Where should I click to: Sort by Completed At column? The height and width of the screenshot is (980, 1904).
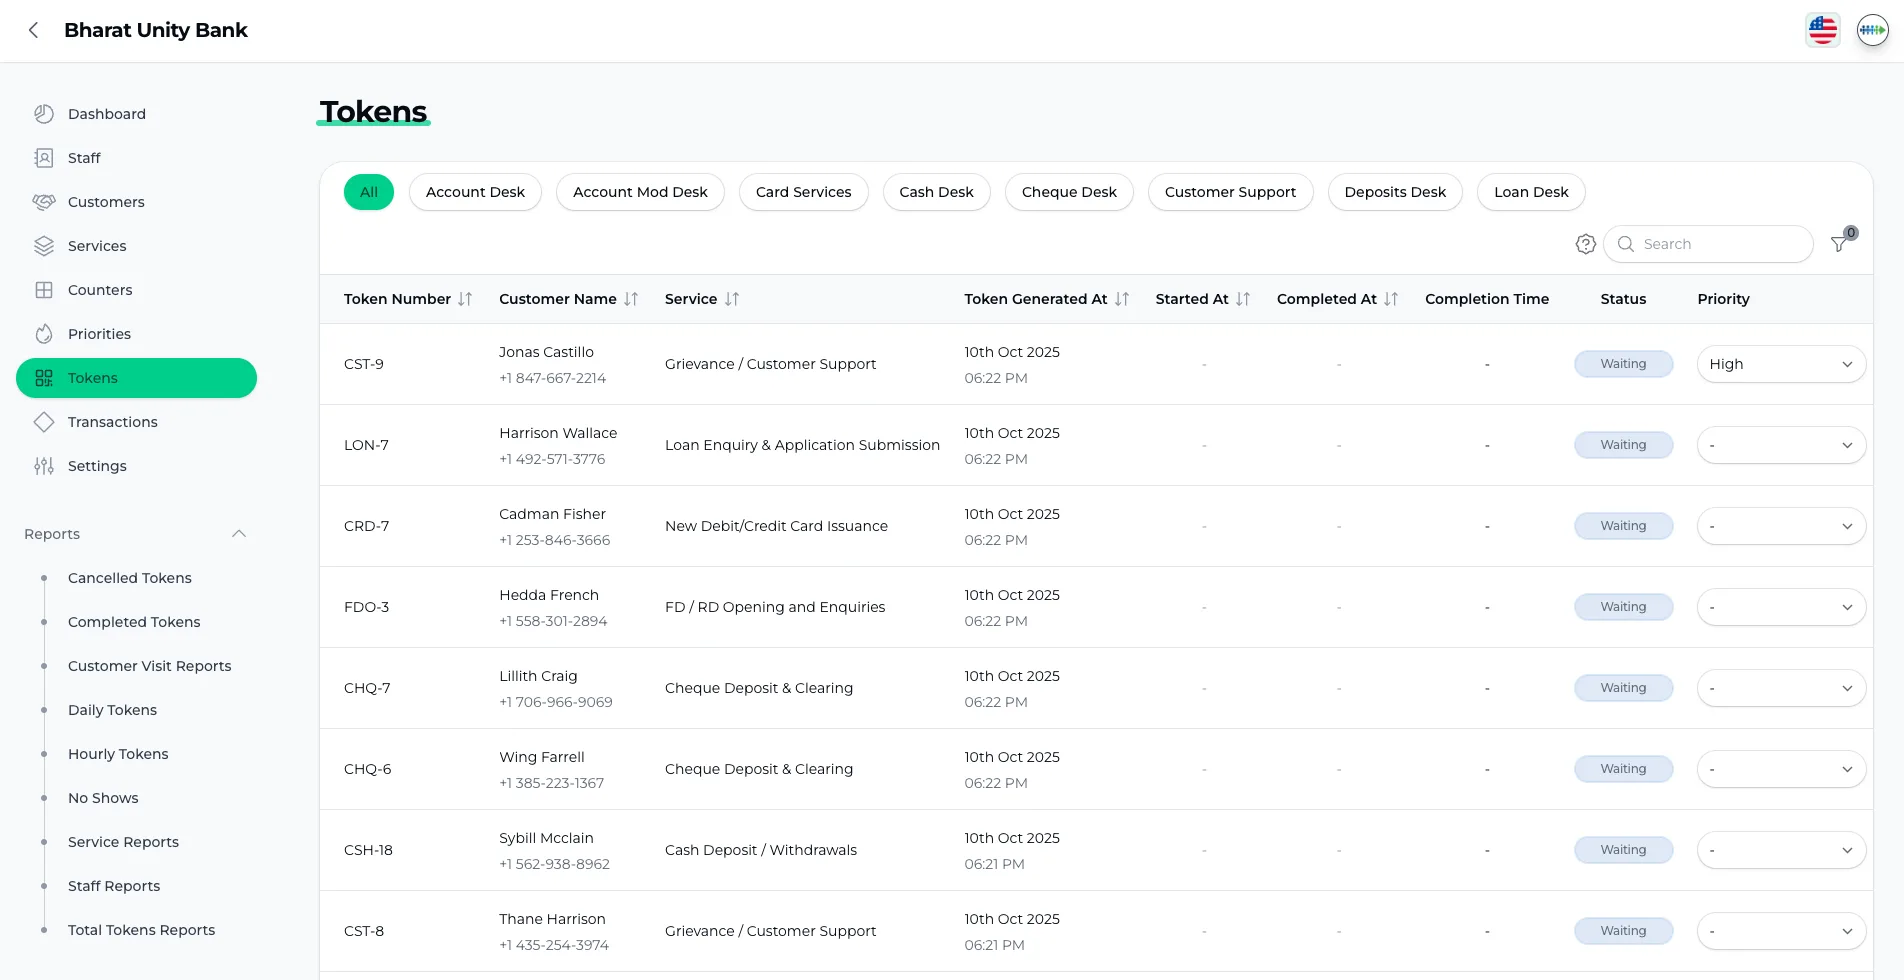(x=1391, y=299)
